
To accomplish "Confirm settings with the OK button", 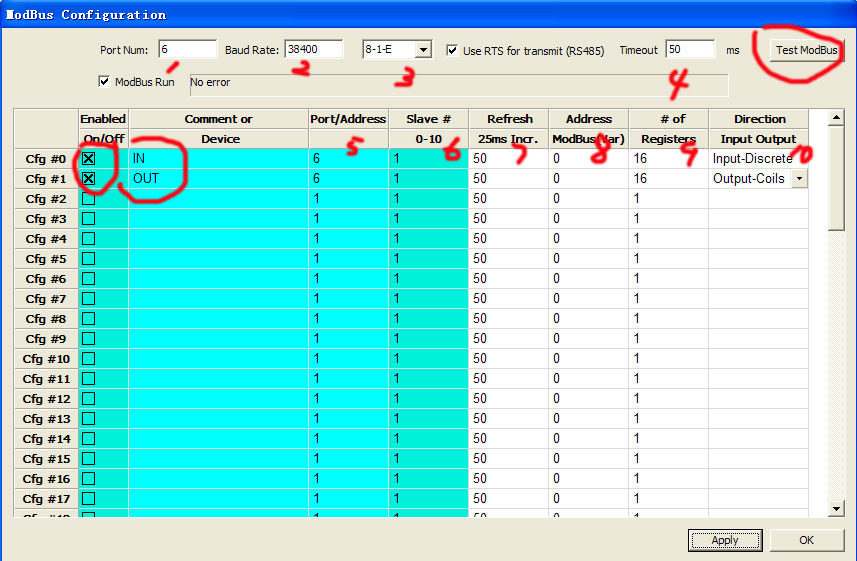I will point(806,540).
